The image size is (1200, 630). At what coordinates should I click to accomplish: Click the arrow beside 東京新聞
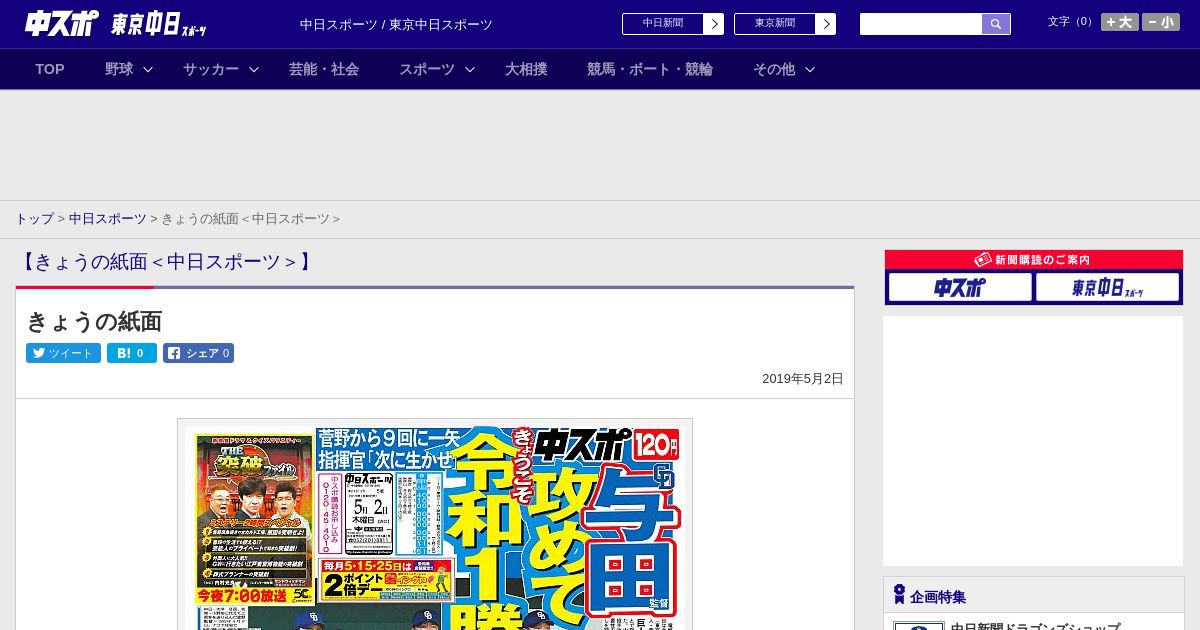point(826,24)
